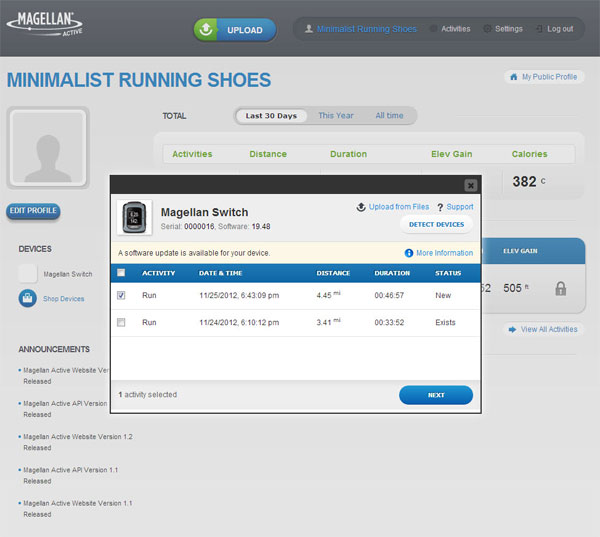The width and height of the screenshot is (600, 537).
Task: Open the Magellan Active Website Version 1.1 announcement
Action: point(78,509)
